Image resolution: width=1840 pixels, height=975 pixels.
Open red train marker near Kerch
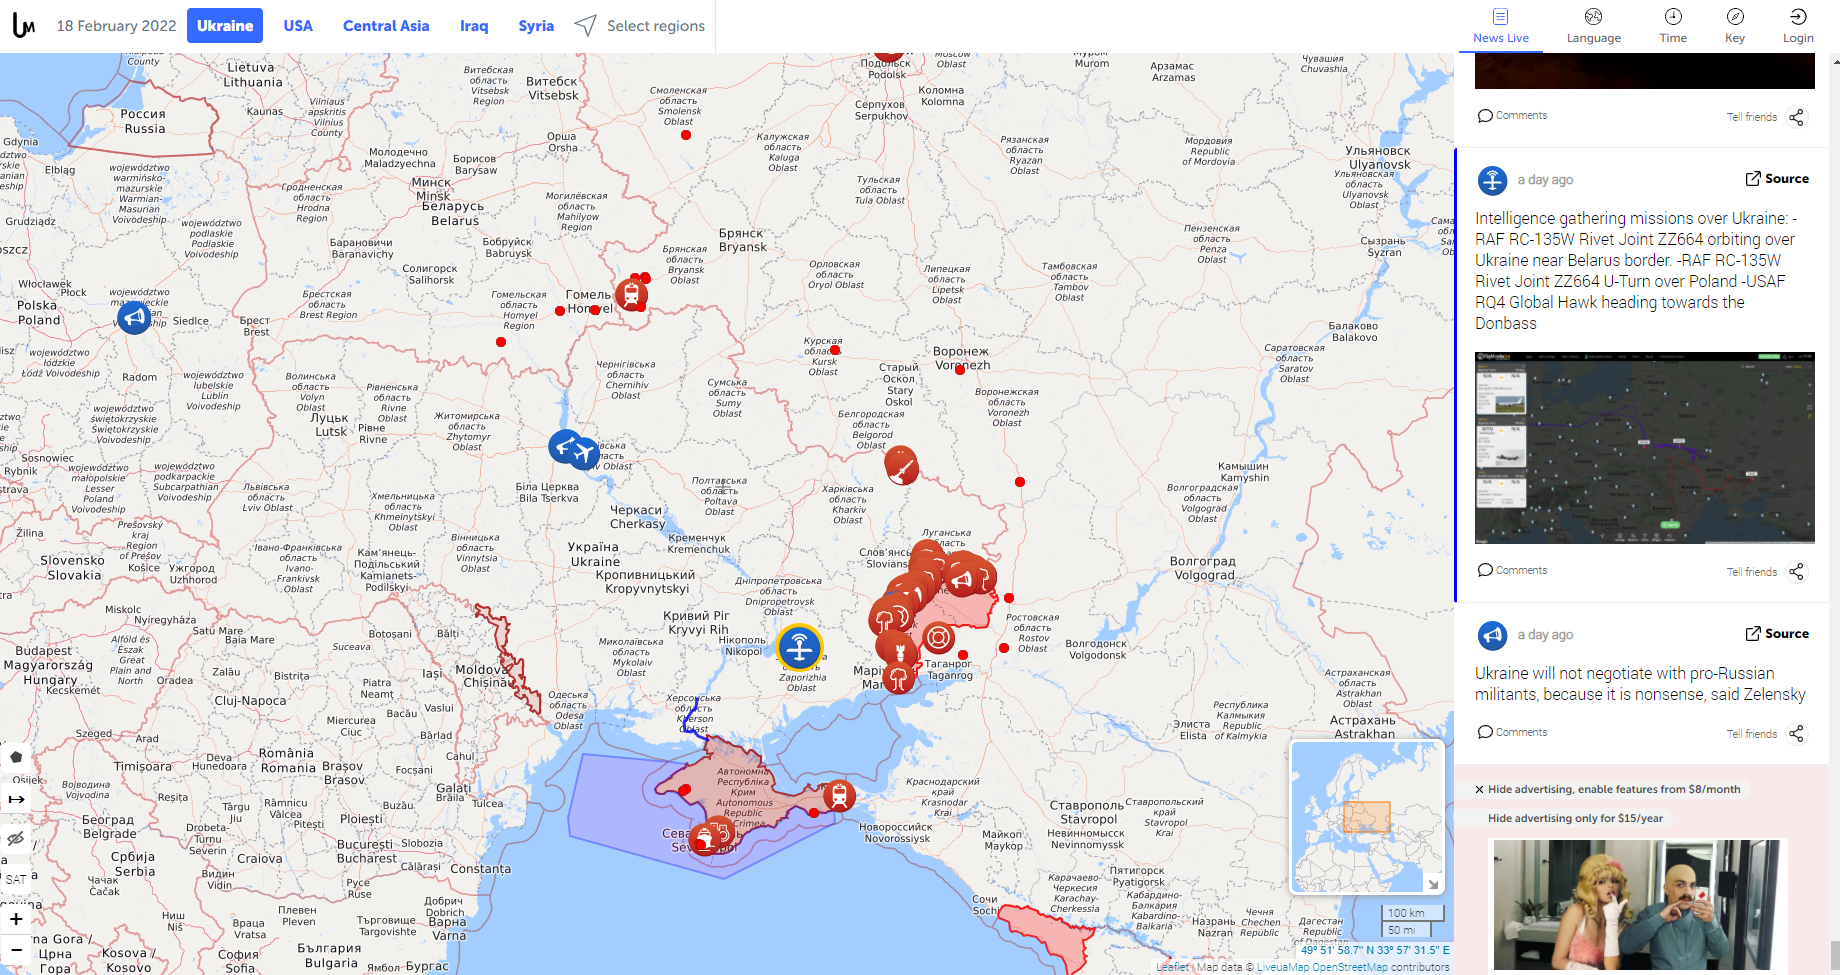(x=839, y=796)
